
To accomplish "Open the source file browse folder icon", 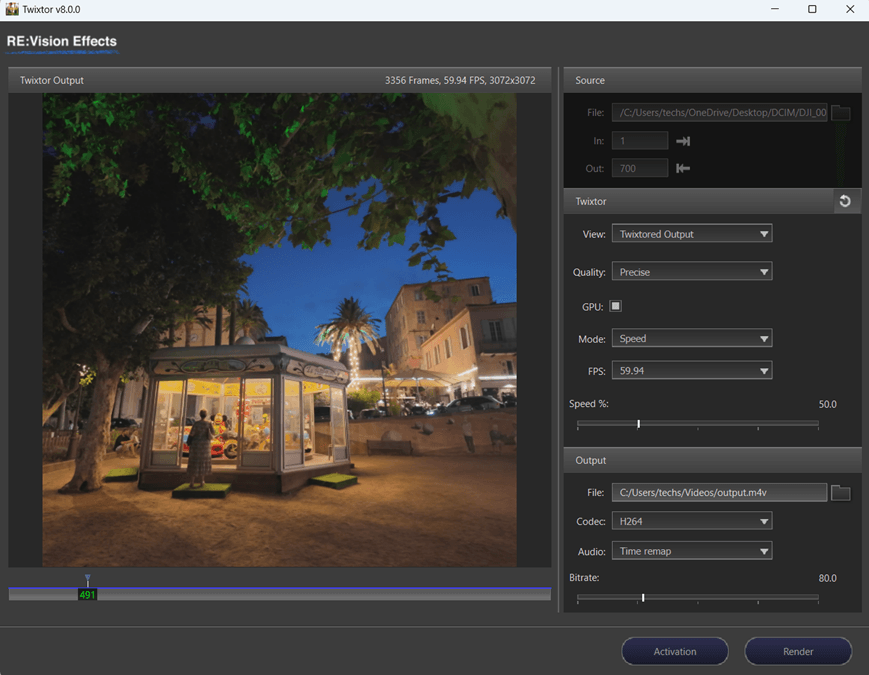I will pos(840,112).
